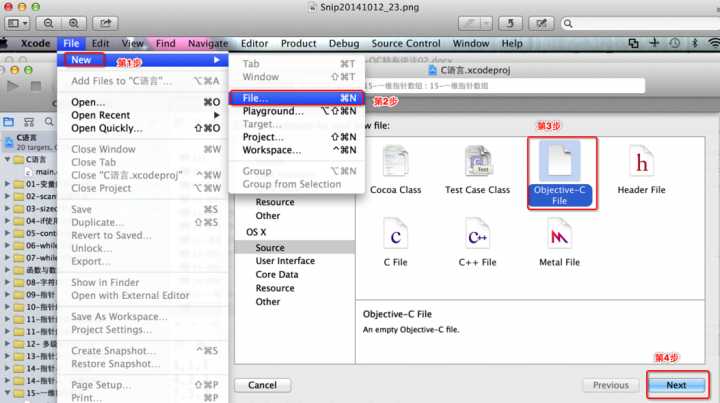Choose File... from the New submenu

tap(297, 98)
